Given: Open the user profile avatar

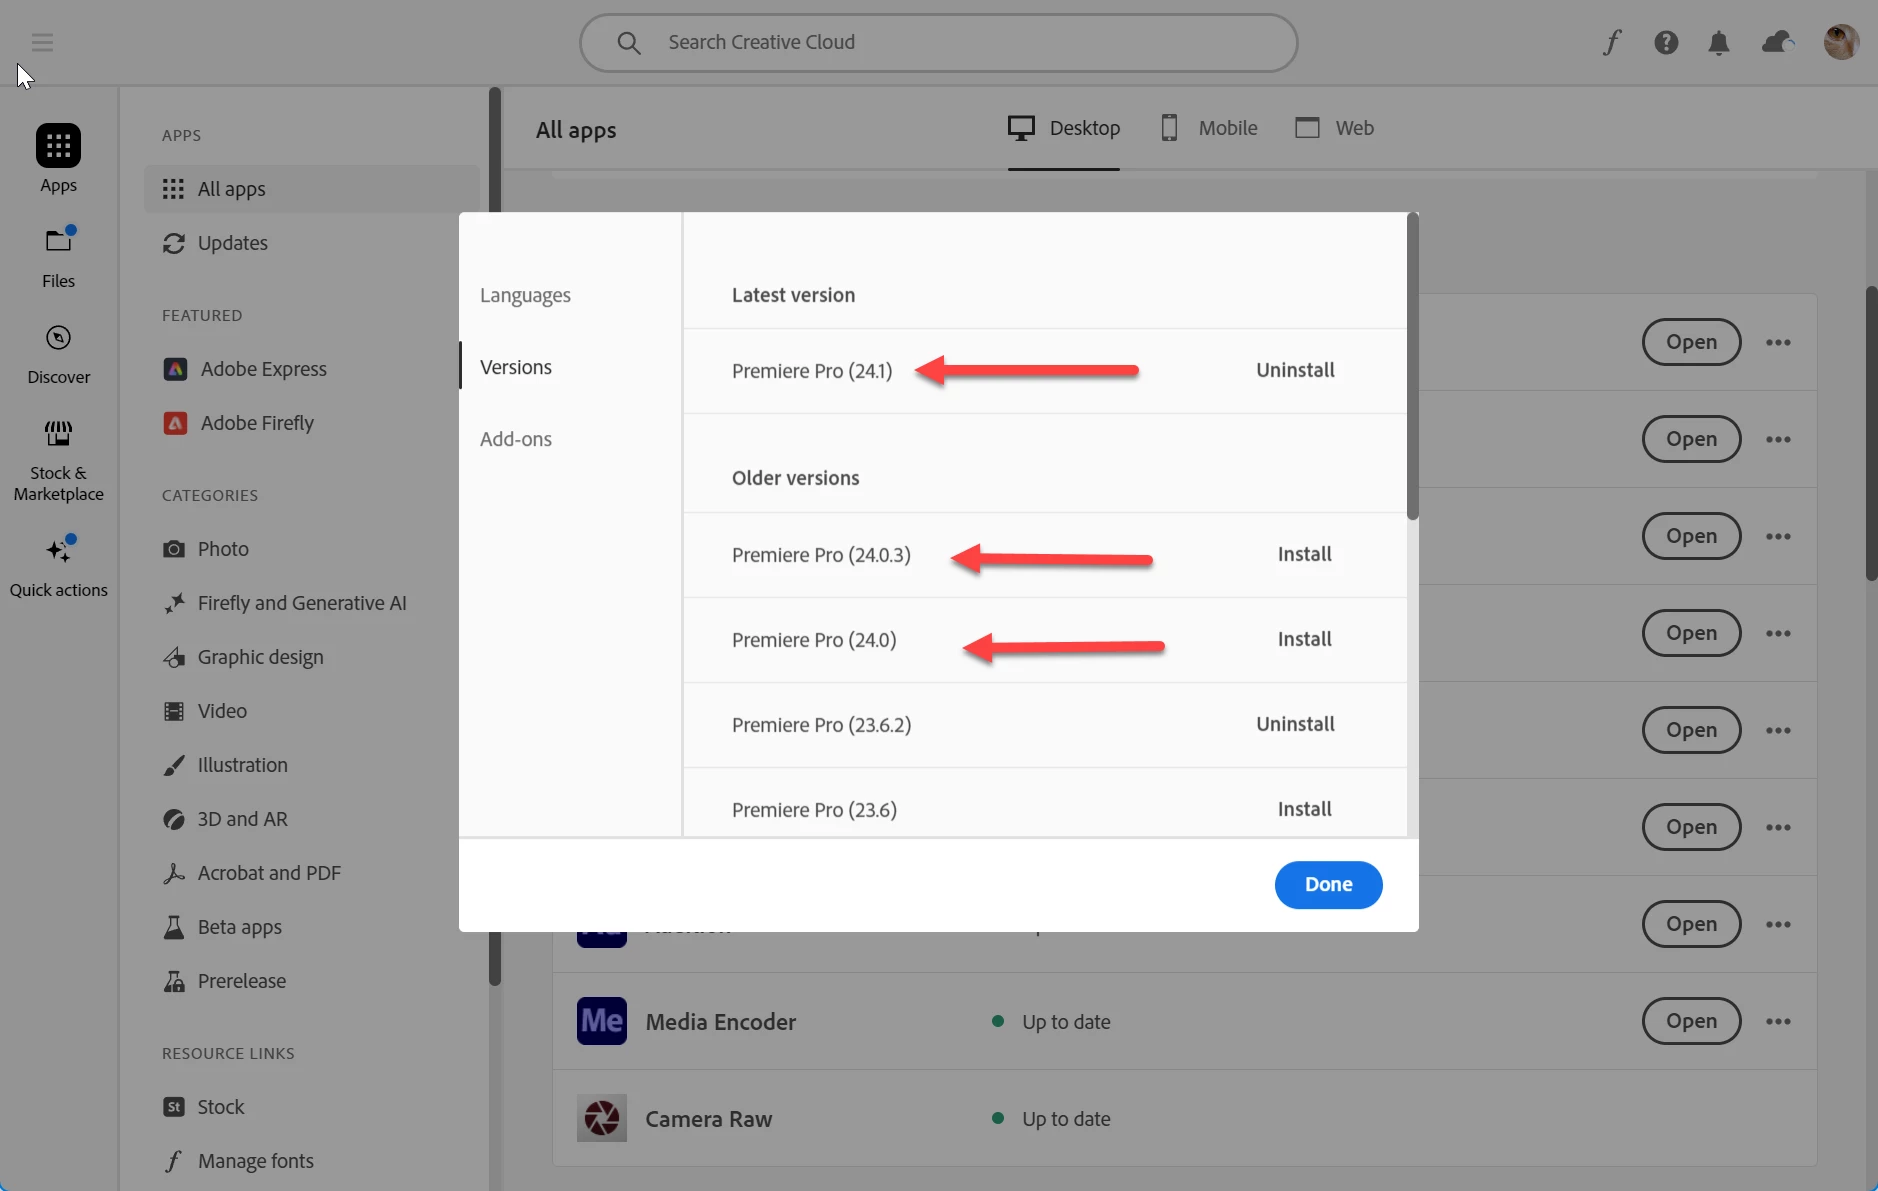Looking at the screenshot, I should [x=1841, y=42].
